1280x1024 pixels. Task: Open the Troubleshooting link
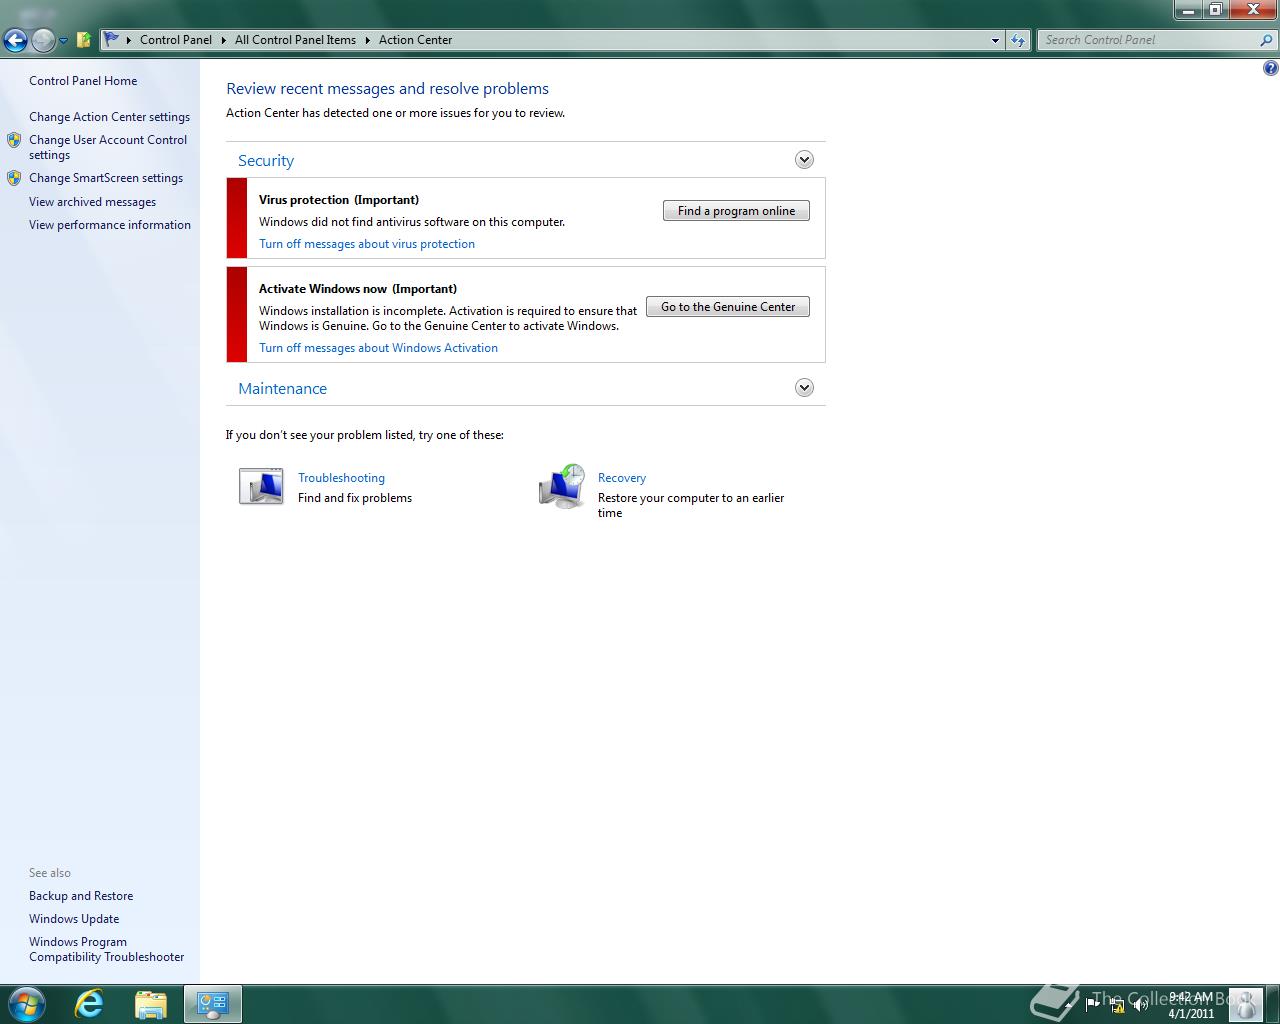[x=341, y=478]
